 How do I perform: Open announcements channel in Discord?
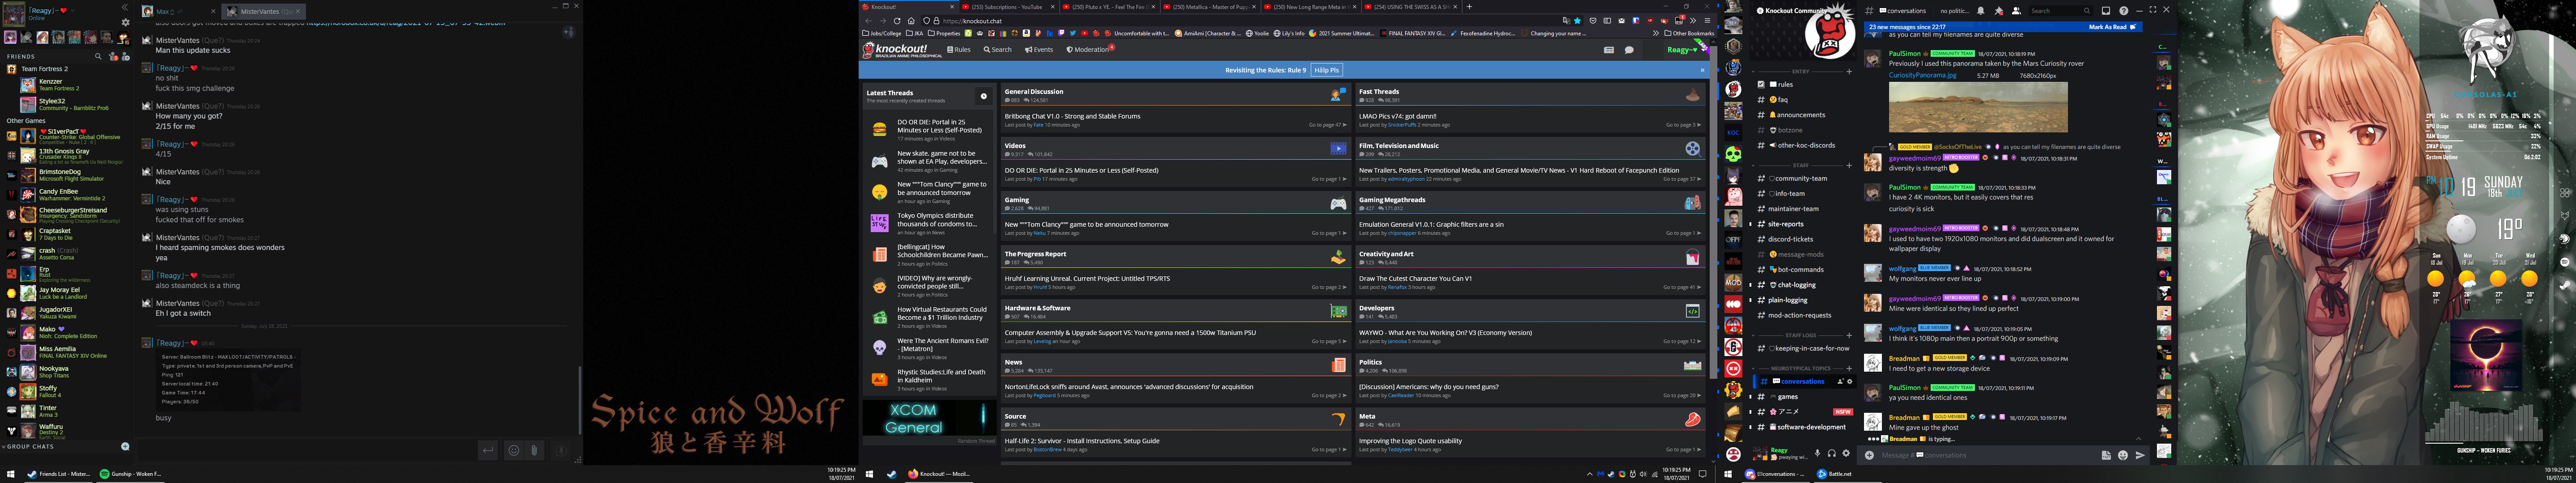1801,115
